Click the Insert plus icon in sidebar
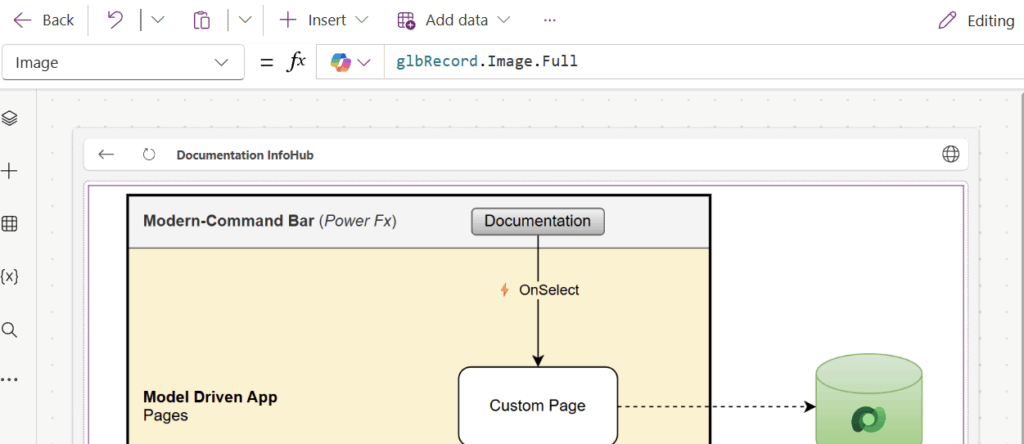The width and height of the screenshot is (1024, 444). click(x=10, y=171)
